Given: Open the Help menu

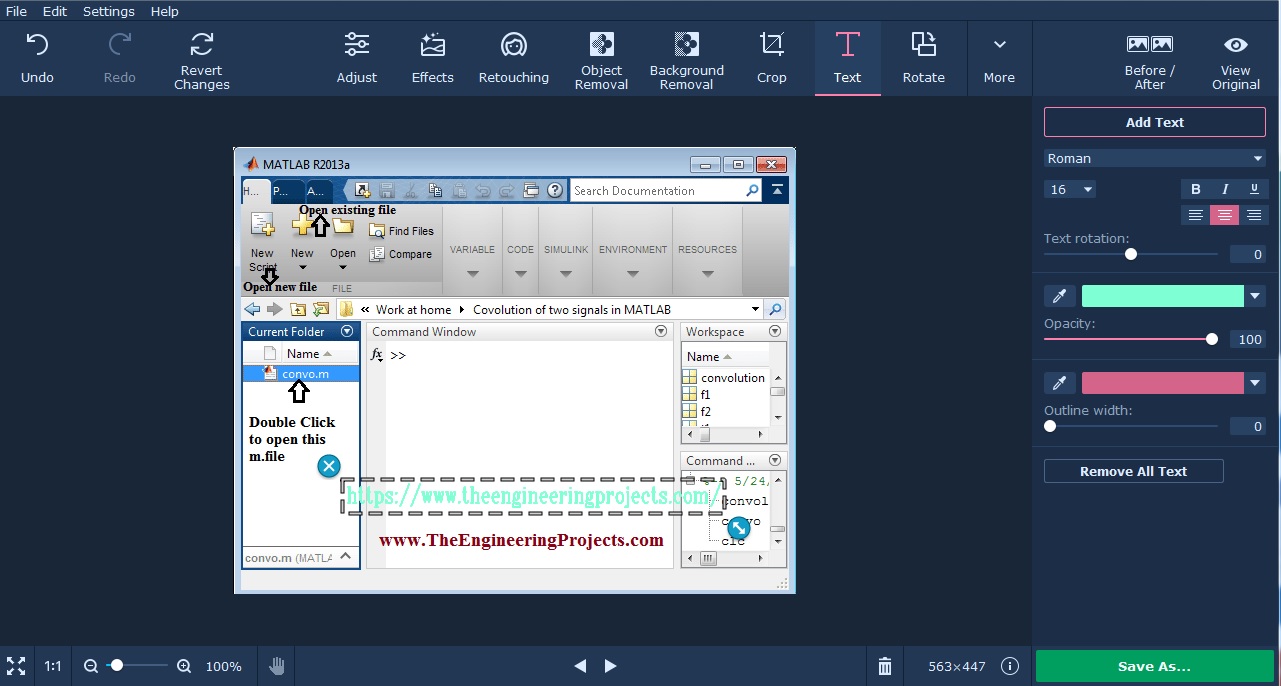Looking at the screenshot, I should 165,11.
